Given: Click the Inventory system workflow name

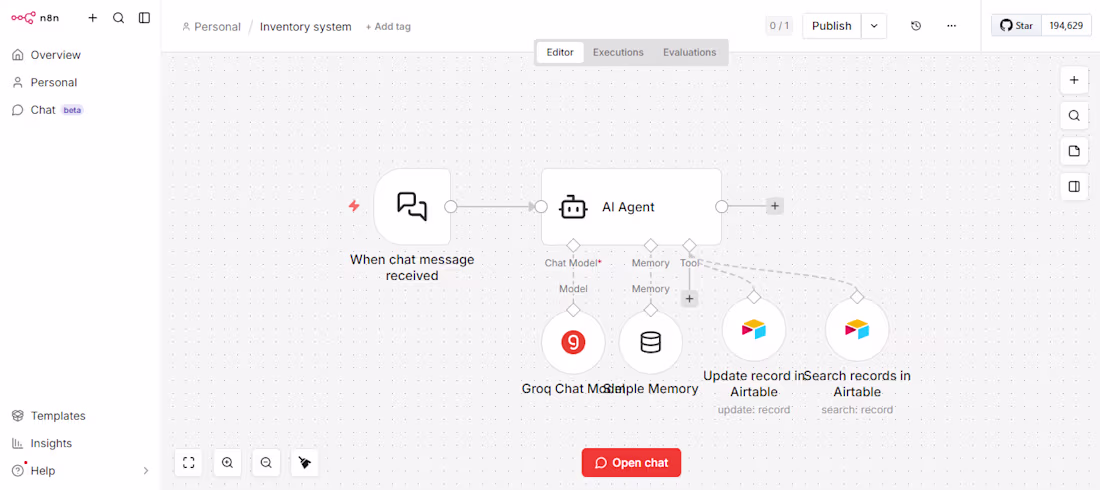Looking at the screenshot, I should [x=306, y=27].
